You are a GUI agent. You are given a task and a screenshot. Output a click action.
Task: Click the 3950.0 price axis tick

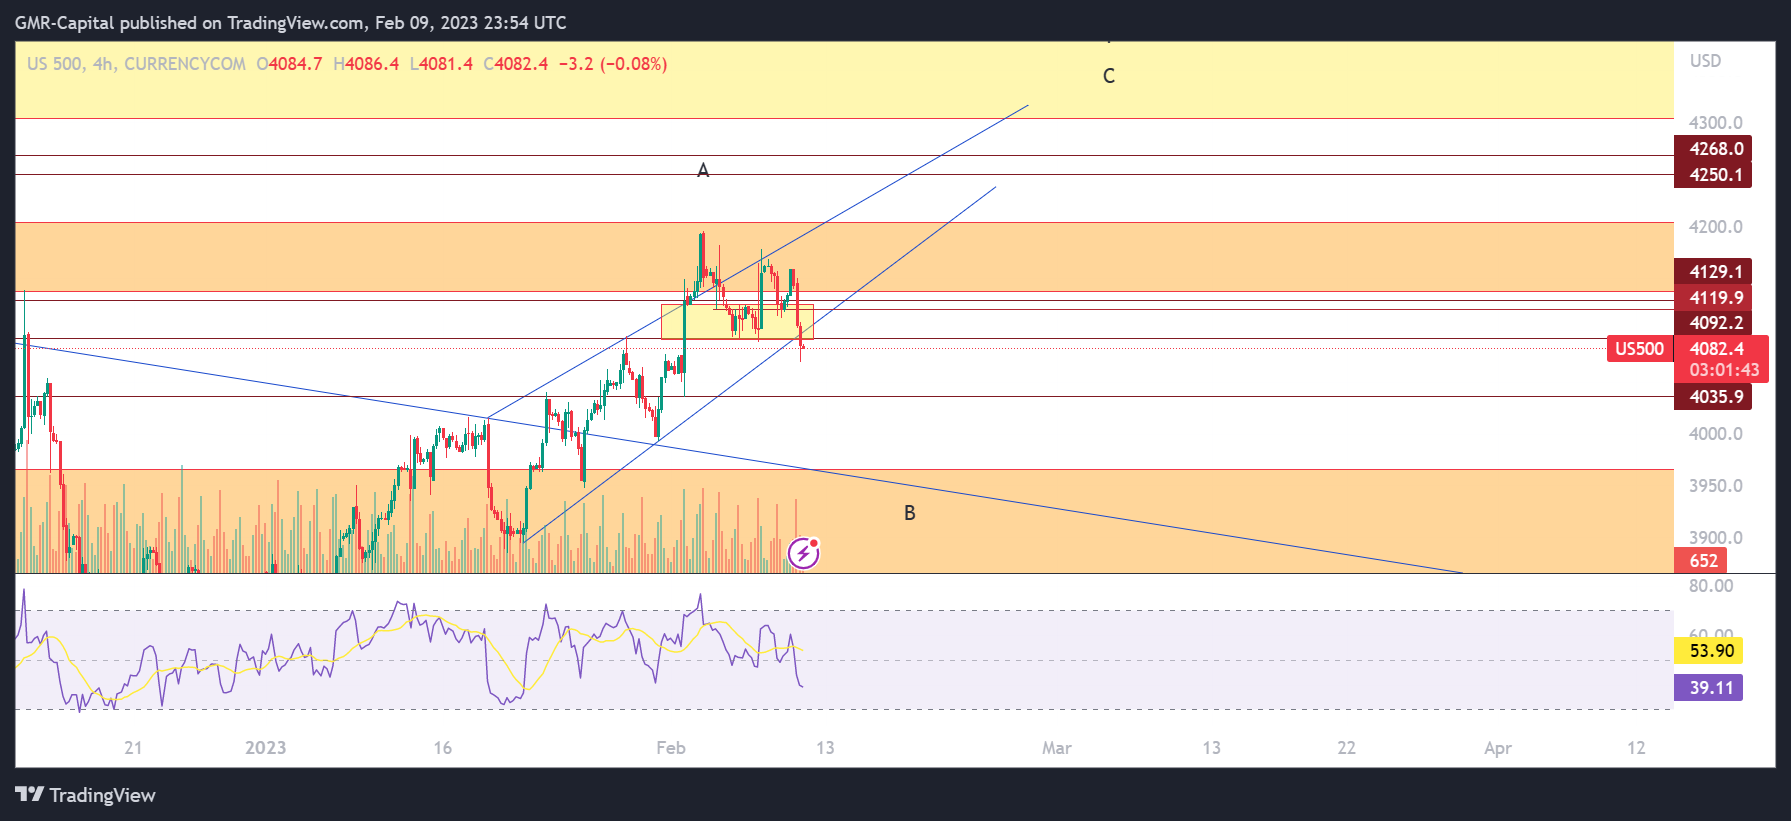coord(1716,486)
